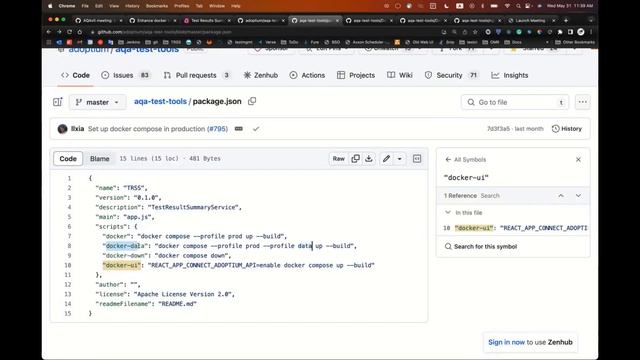This screenshot has height=360, width=640.
Task: Open the Apple menu
Action: pos(51,6)
